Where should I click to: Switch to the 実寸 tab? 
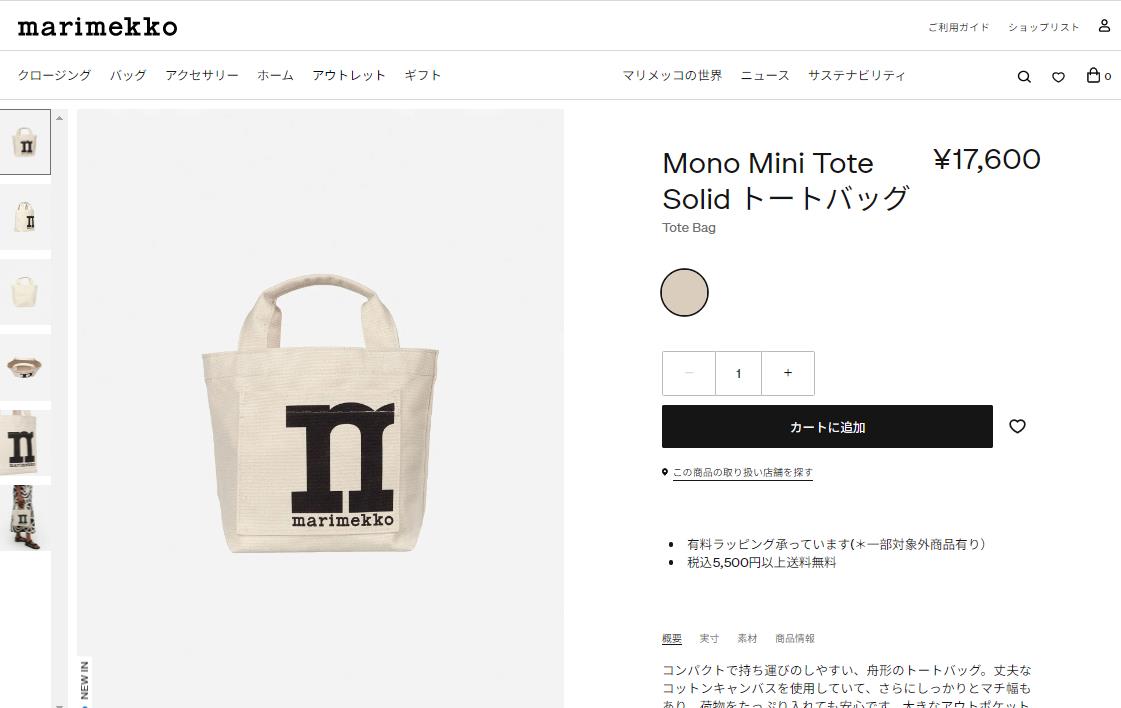709,638
